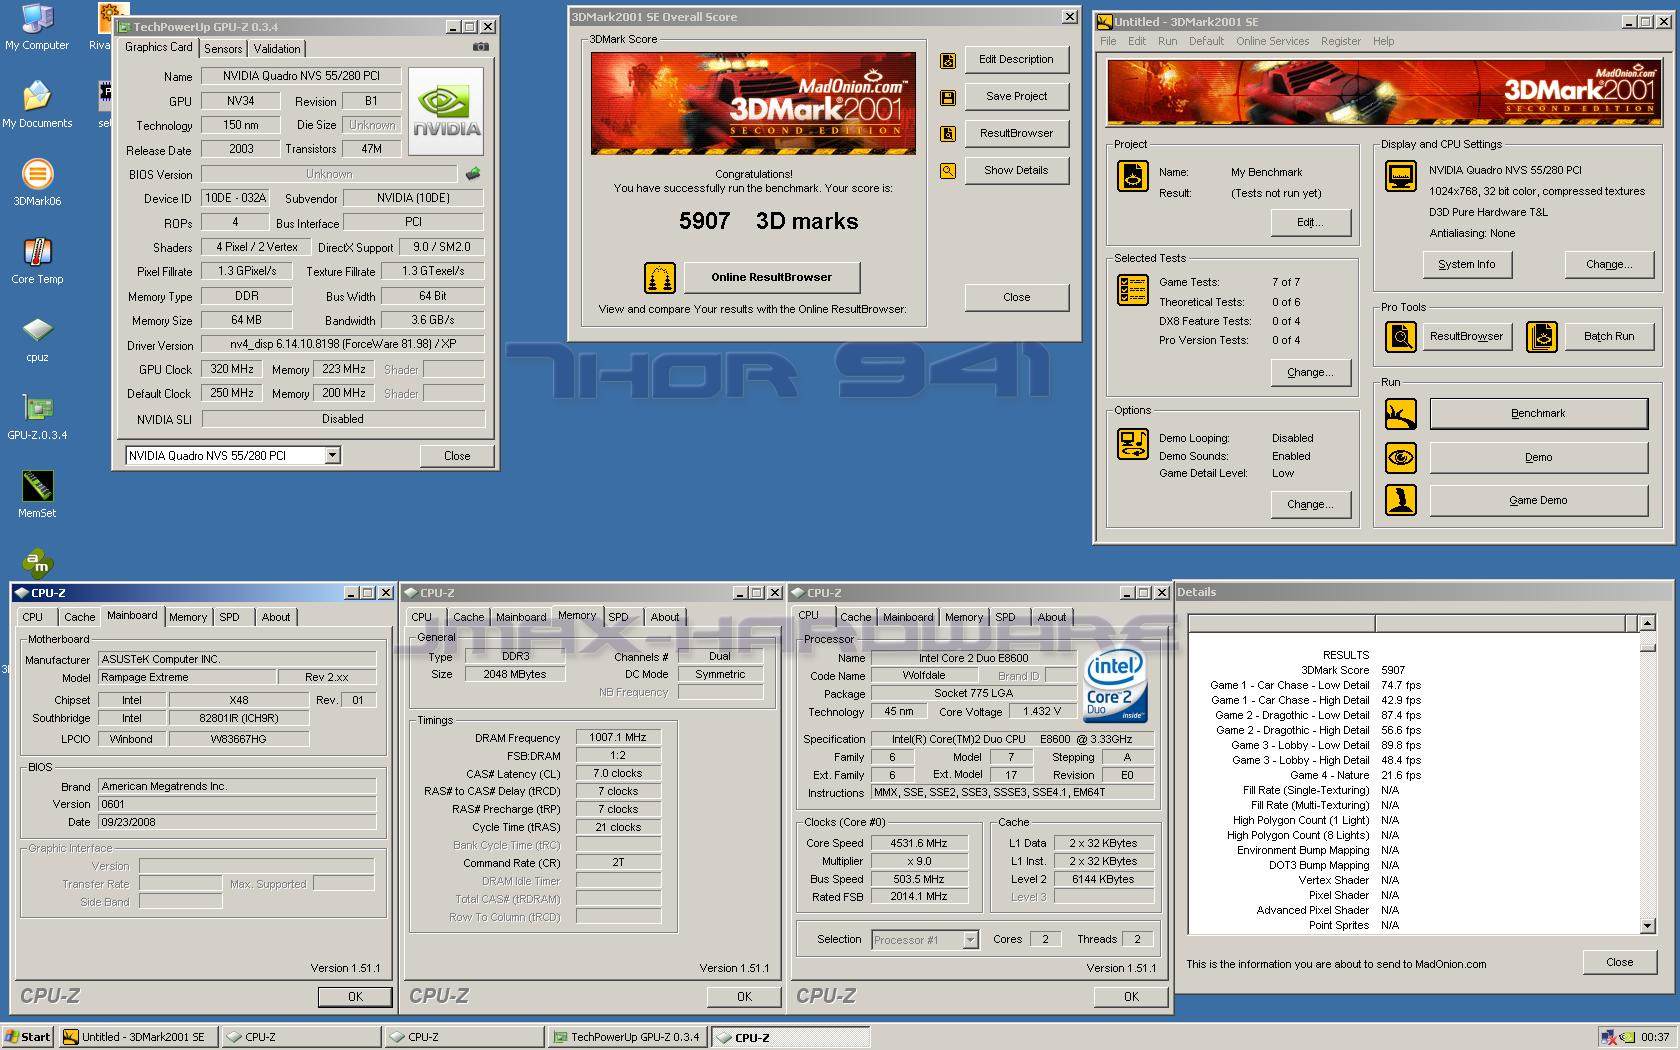Click taskbar clock showing 00:37
This screenshot has width=1680, height=1050.
pos(1655,1037)
